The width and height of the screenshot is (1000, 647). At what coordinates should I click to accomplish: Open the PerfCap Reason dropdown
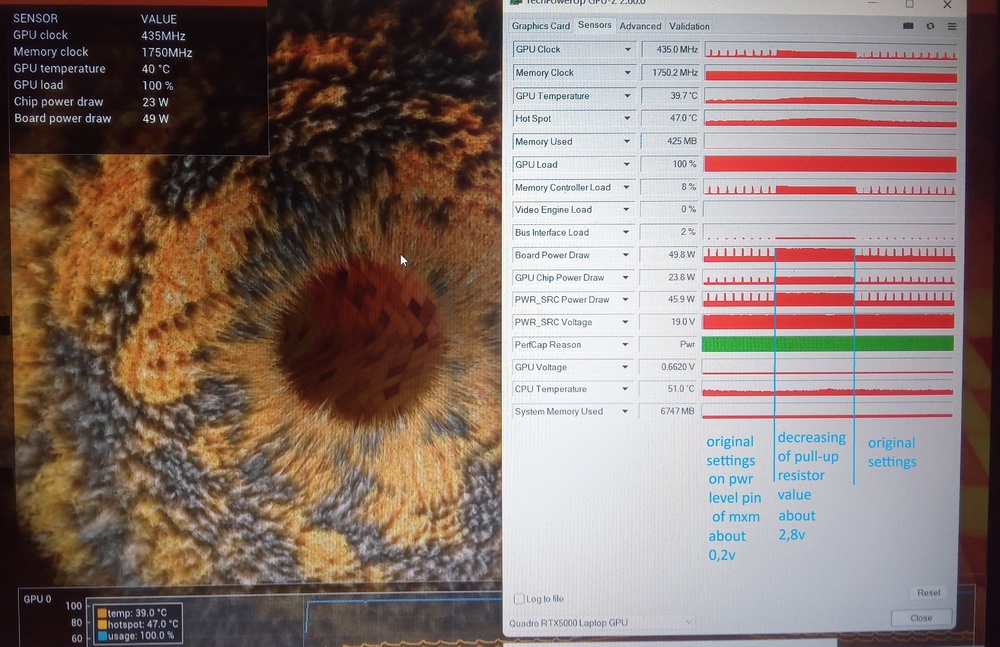[628, 345]
